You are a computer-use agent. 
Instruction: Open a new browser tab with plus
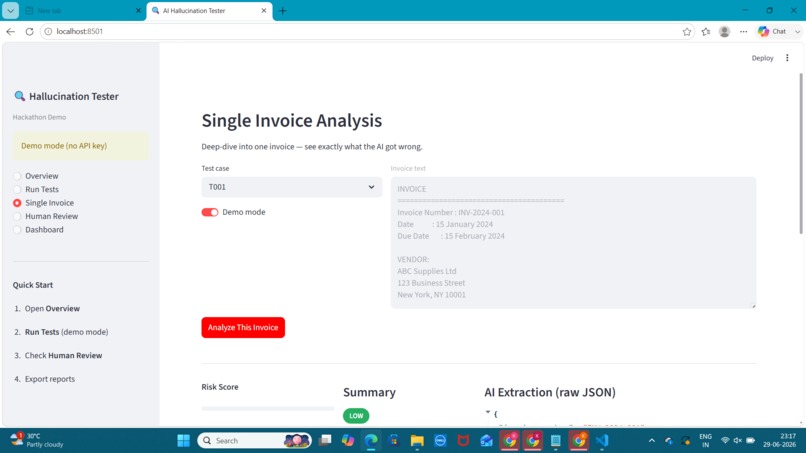pyautogui.click(x=282, y=10)
